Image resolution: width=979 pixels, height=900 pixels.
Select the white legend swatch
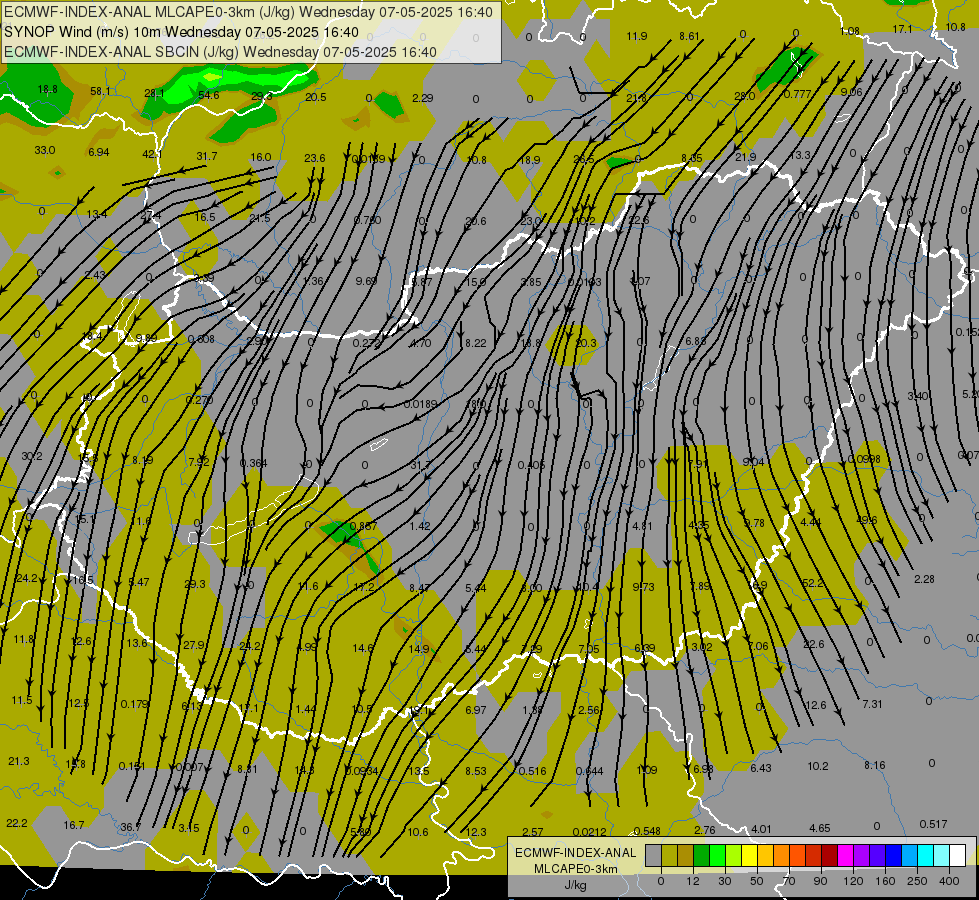[x=957, y=855]
